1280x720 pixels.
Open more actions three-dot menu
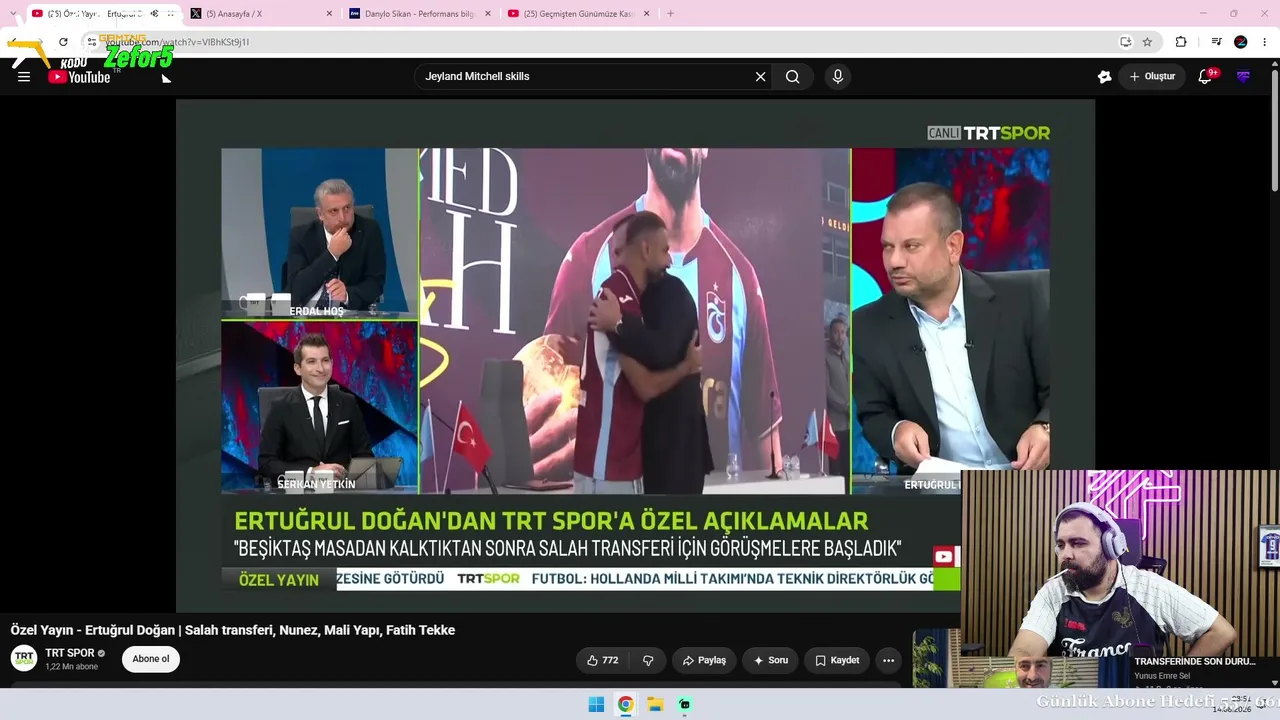(888, 660)
